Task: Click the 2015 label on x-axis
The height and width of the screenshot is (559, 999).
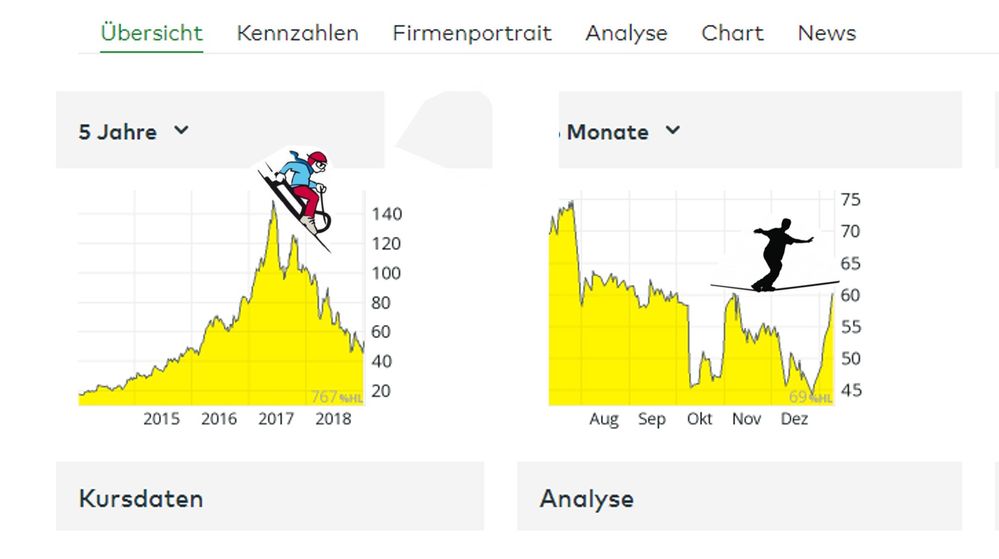Action: [161, 419]
